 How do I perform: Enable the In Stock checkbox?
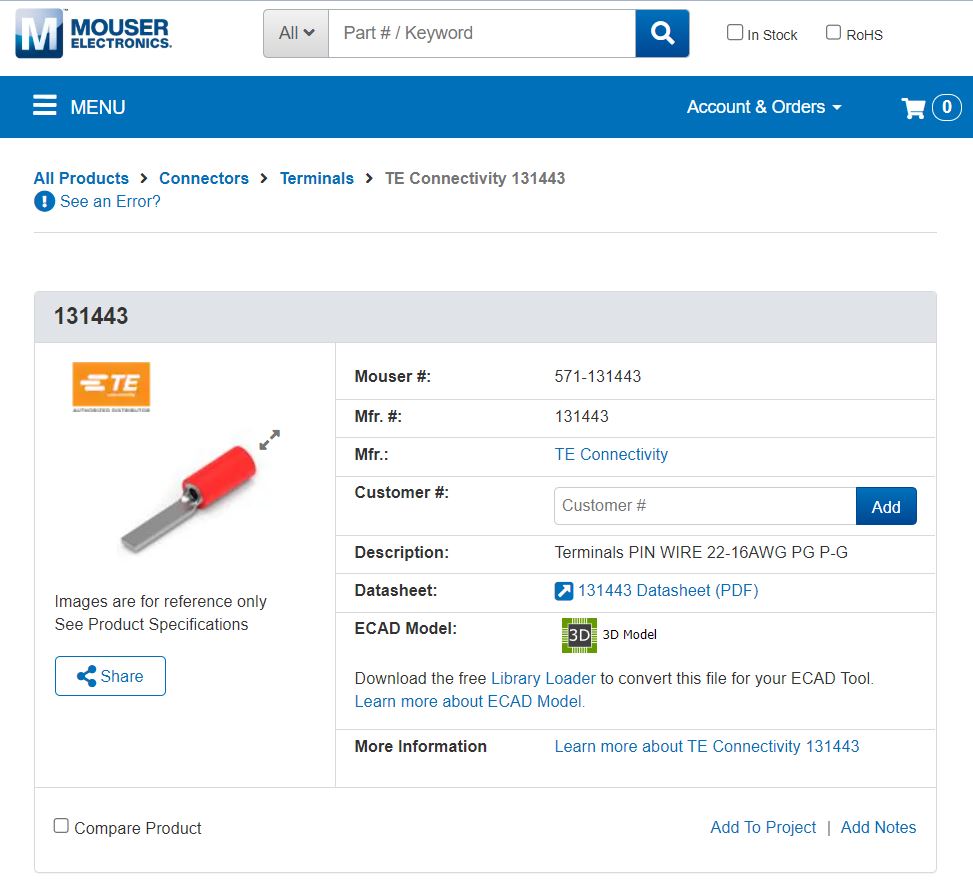tap(735, 32)
